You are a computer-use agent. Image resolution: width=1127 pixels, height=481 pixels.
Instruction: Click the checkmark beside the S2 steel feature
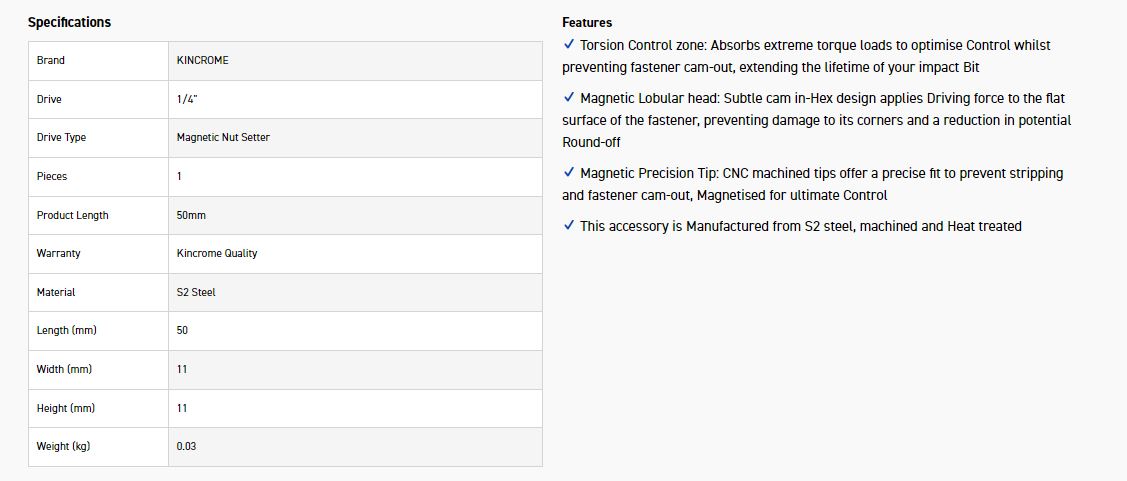(569, 226)
